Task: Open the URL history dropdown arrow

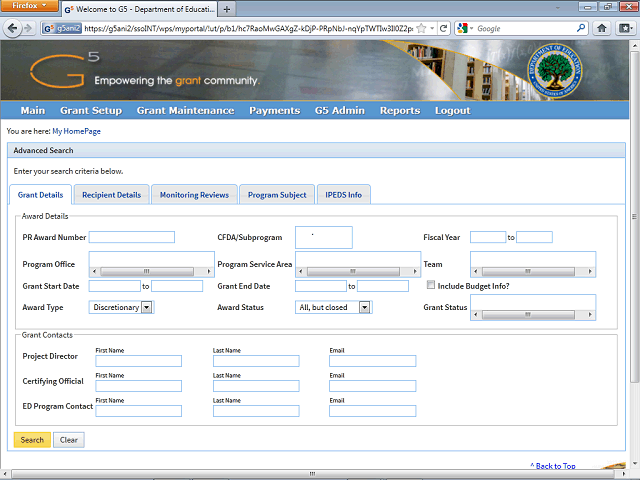Action: coord(432,28)
